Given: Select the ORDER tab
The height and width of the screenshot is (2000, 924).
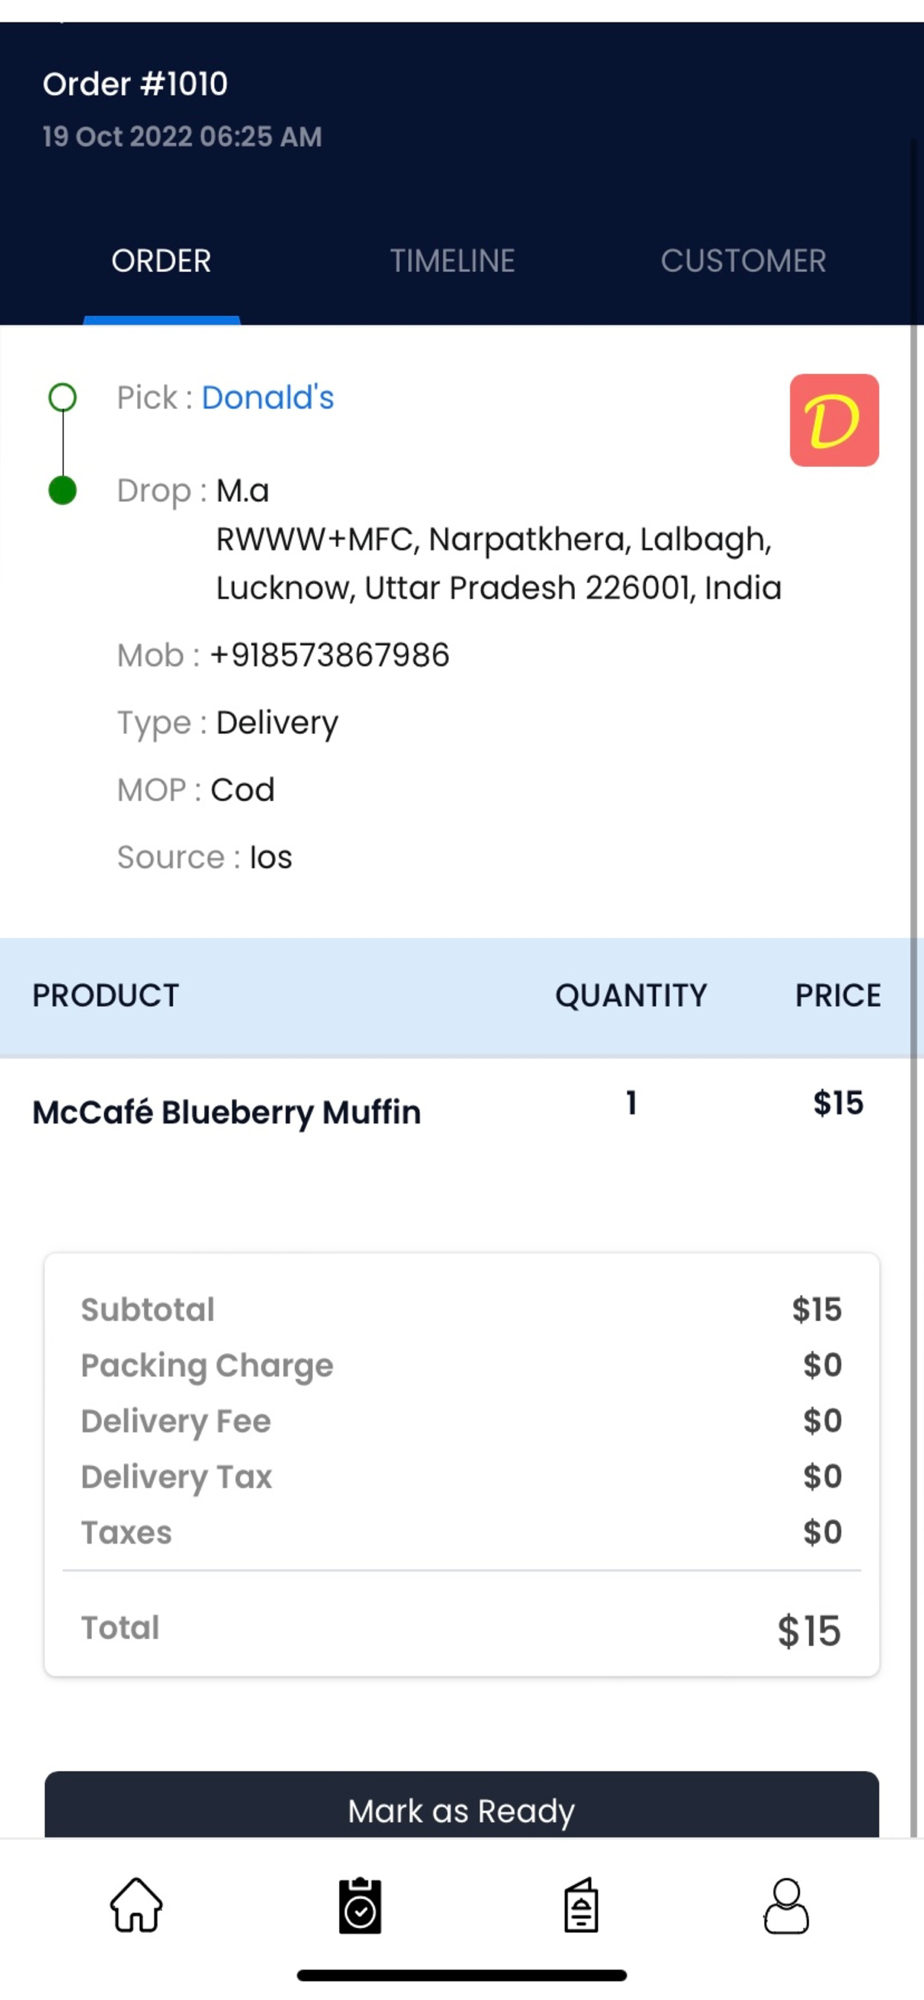Looking at the screenshot, I should 161,261.
